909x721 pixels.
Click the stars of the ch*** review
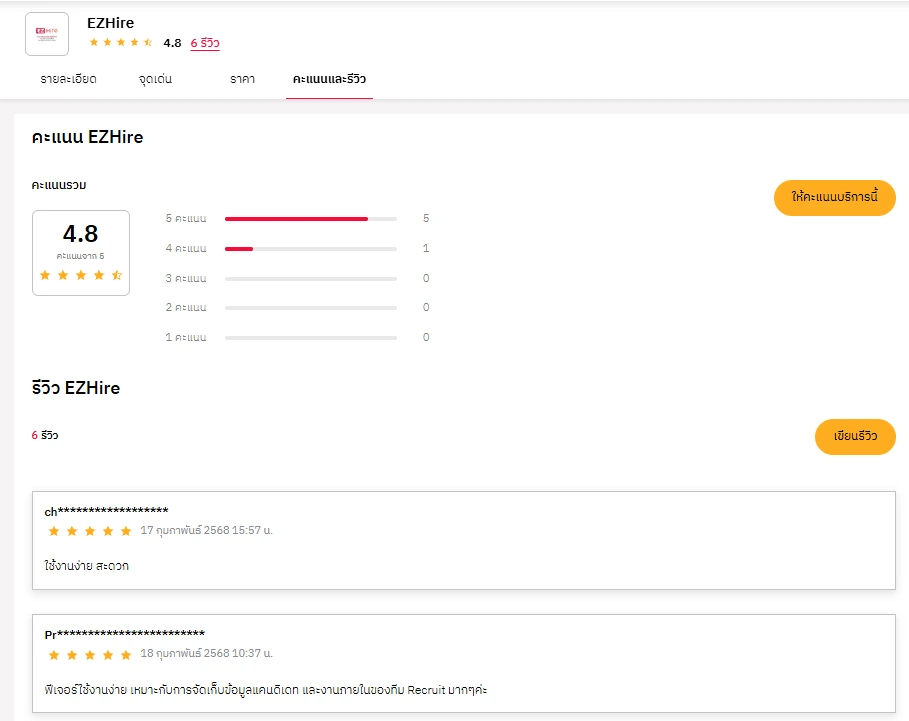90,531
